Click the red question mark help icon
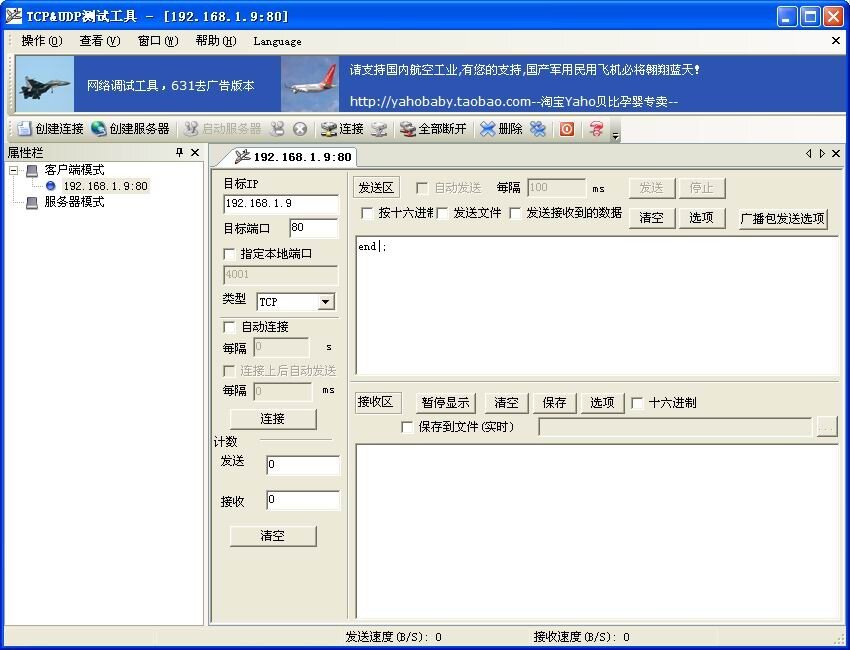850x650 pixels. pos(596,128)
